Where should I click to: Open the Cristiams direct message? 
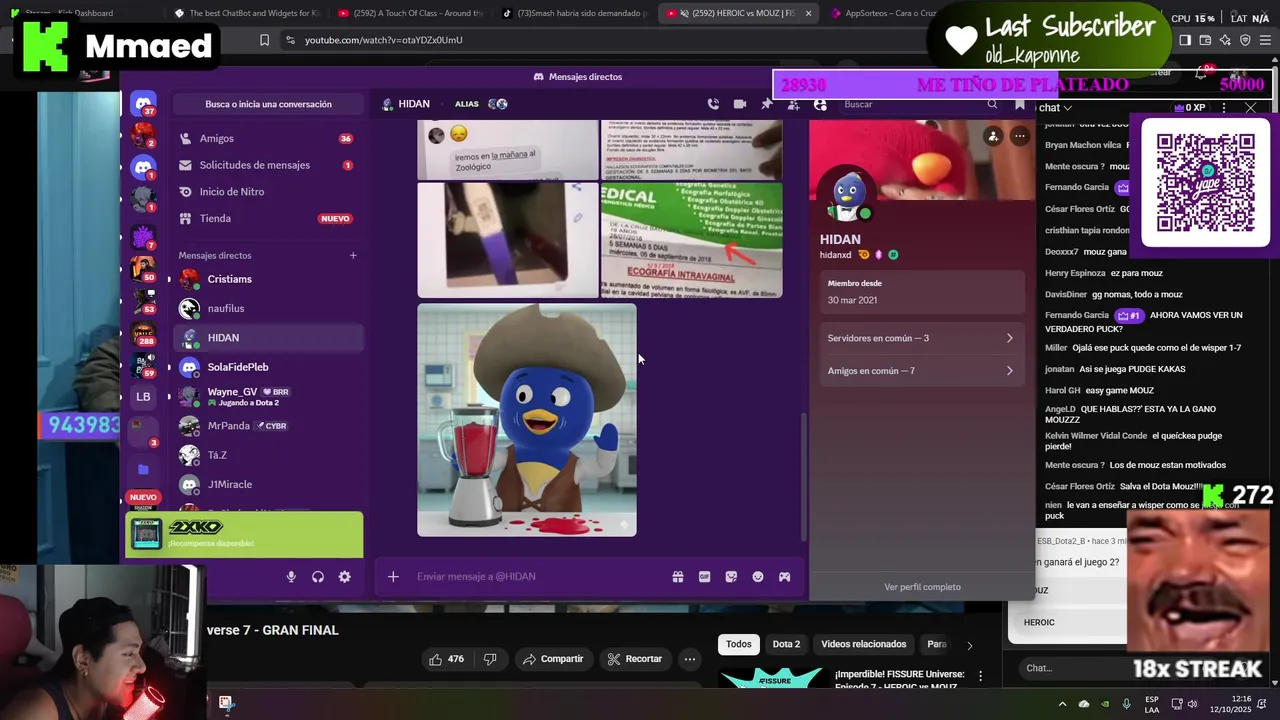(x=268, y=279)
